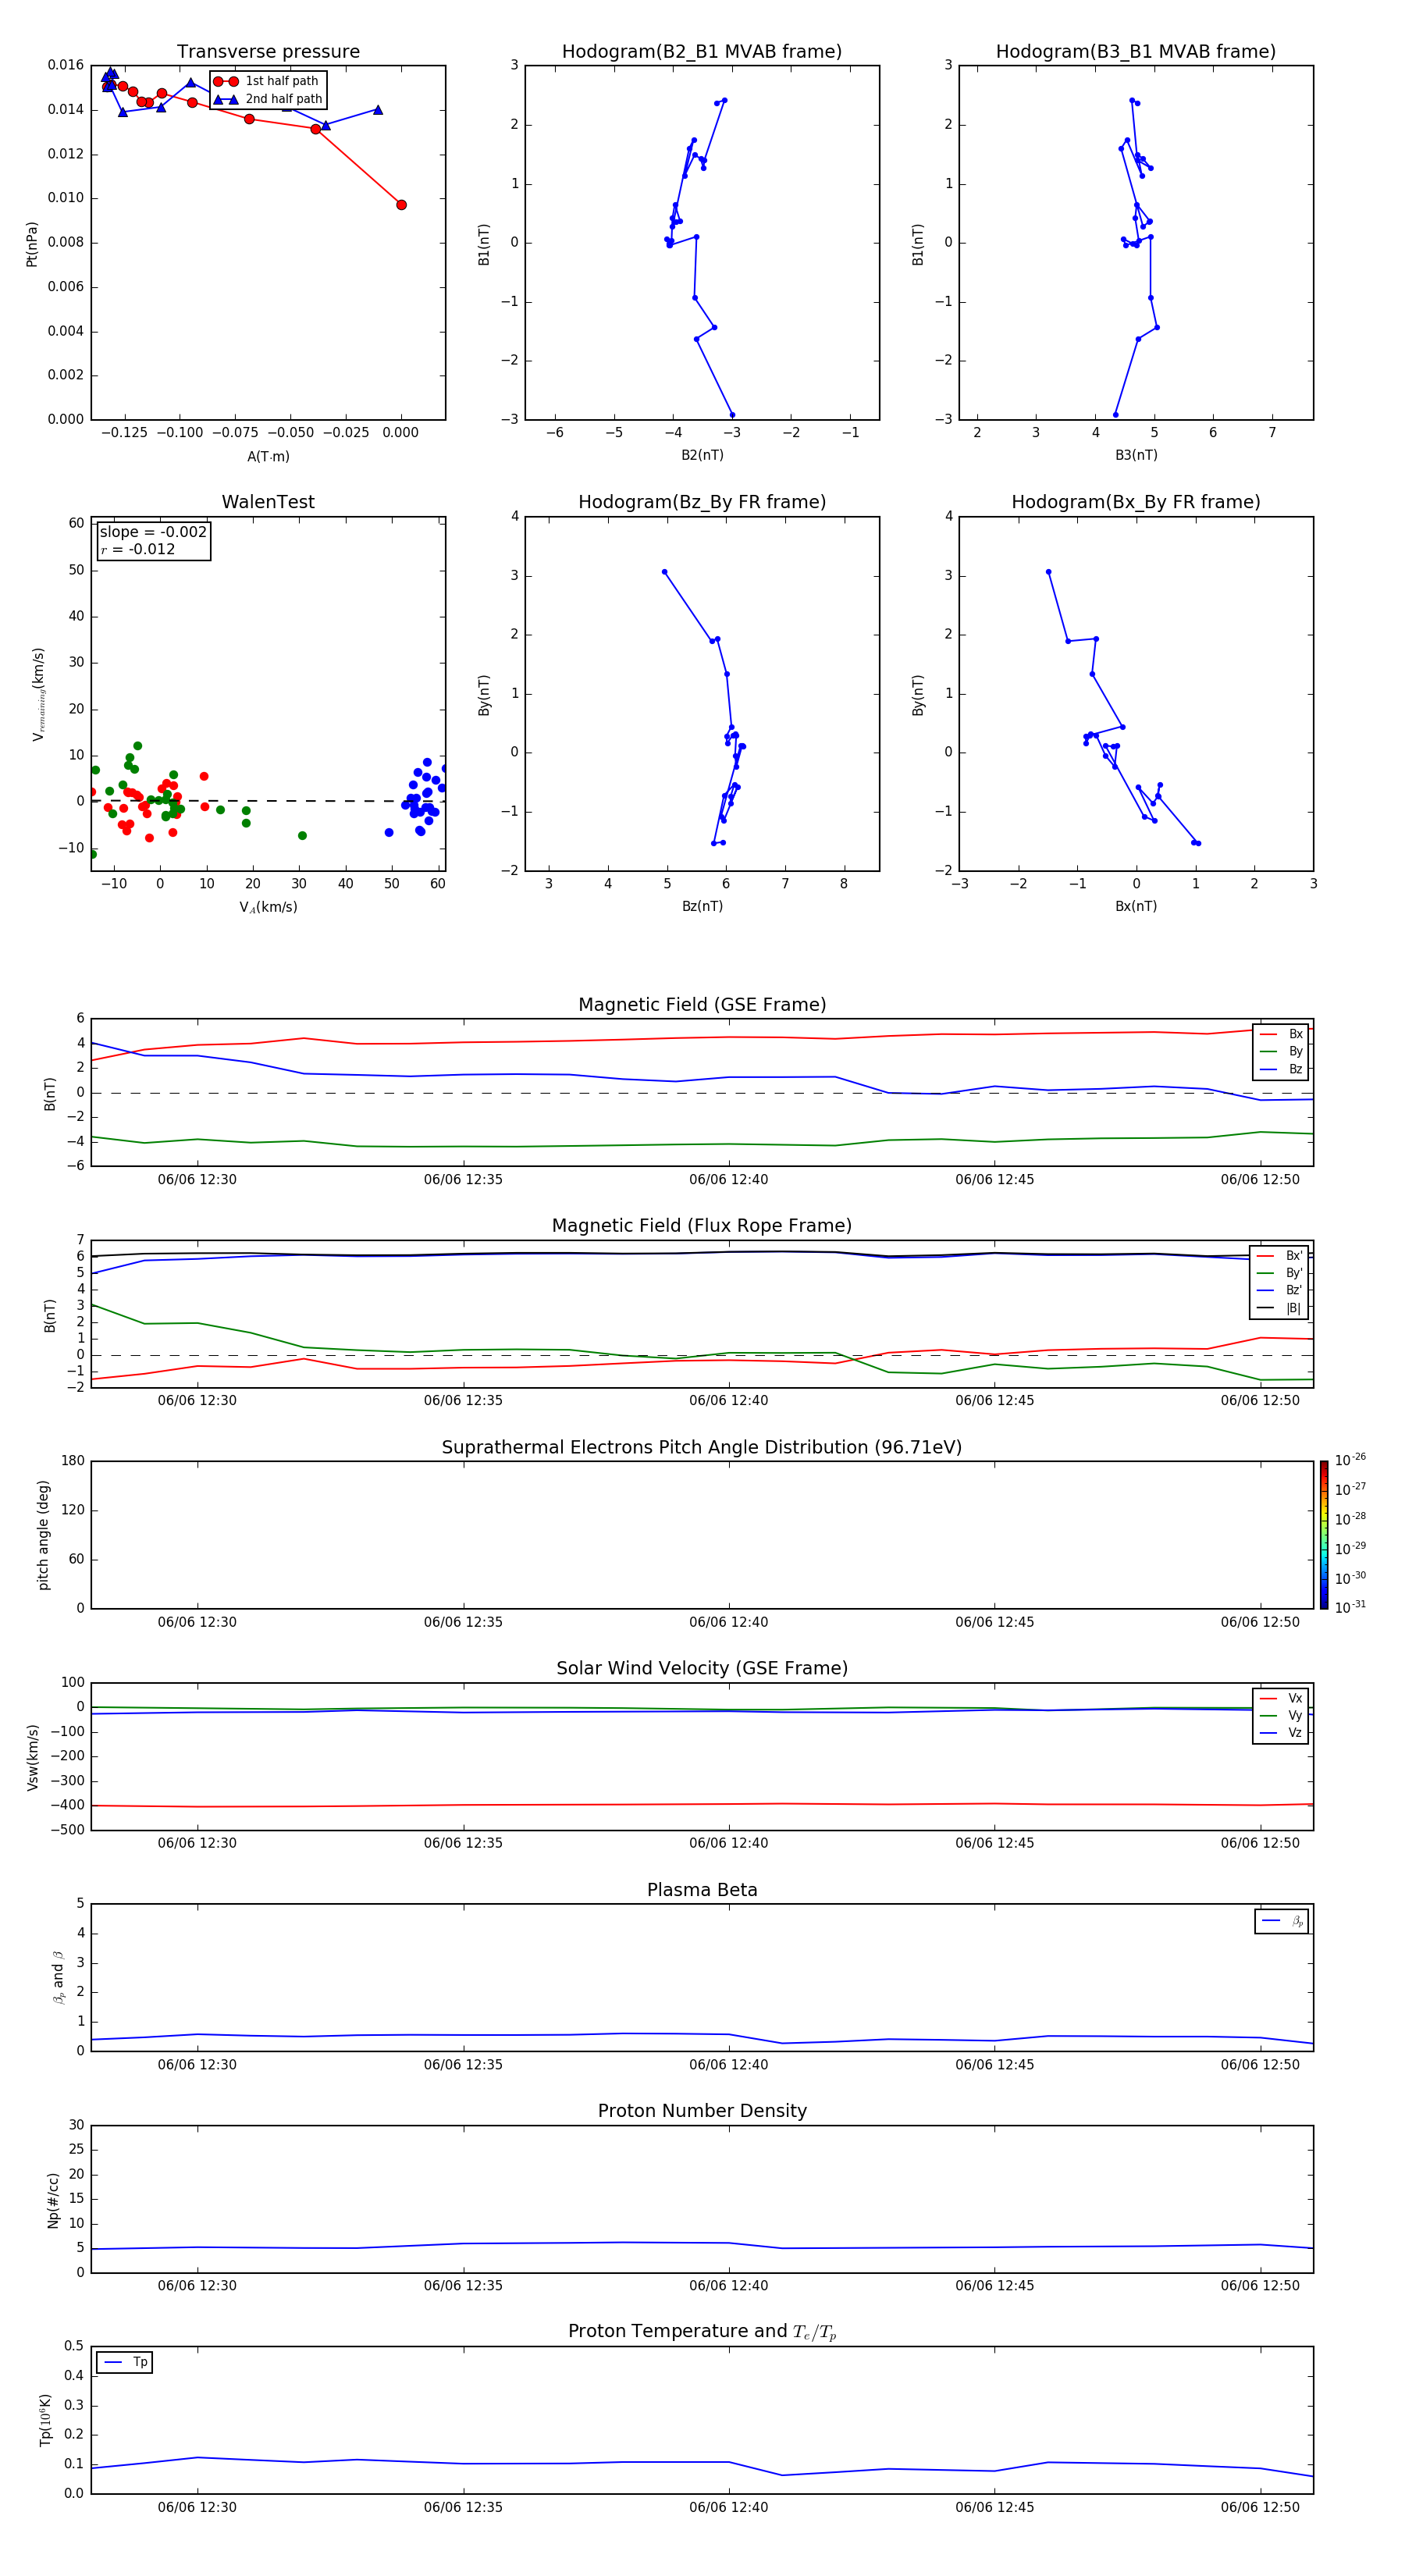The image size is (1405, 2576).
Task: Click the 'pitch angle (deg)' axis label
Action: pyautogui.click(x=43, y=1535)
